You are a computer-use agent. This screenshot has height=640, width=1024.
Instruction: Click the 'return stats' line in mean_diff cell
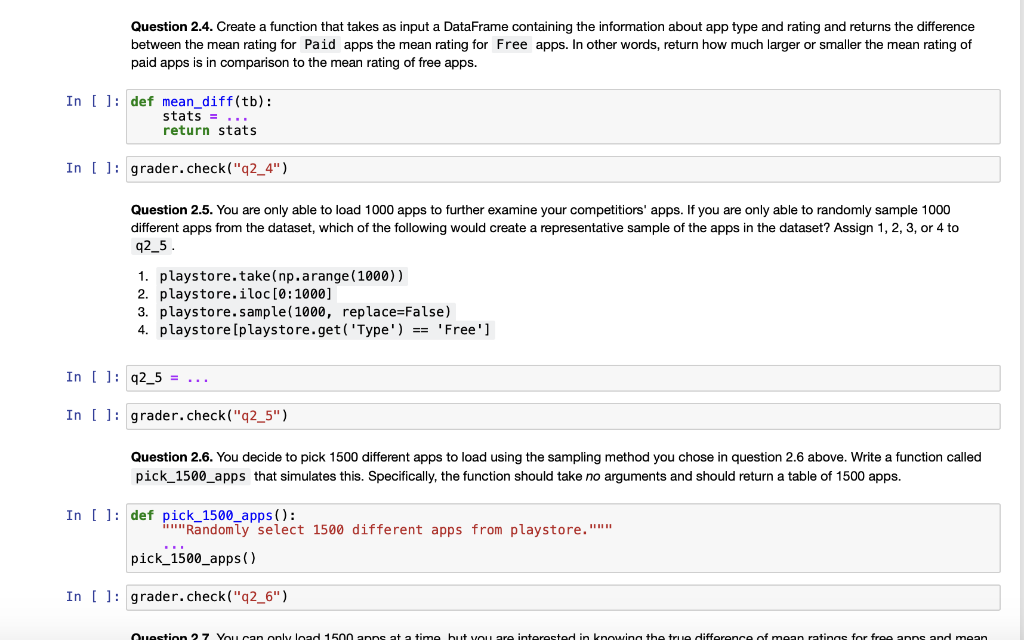(210, 131)
